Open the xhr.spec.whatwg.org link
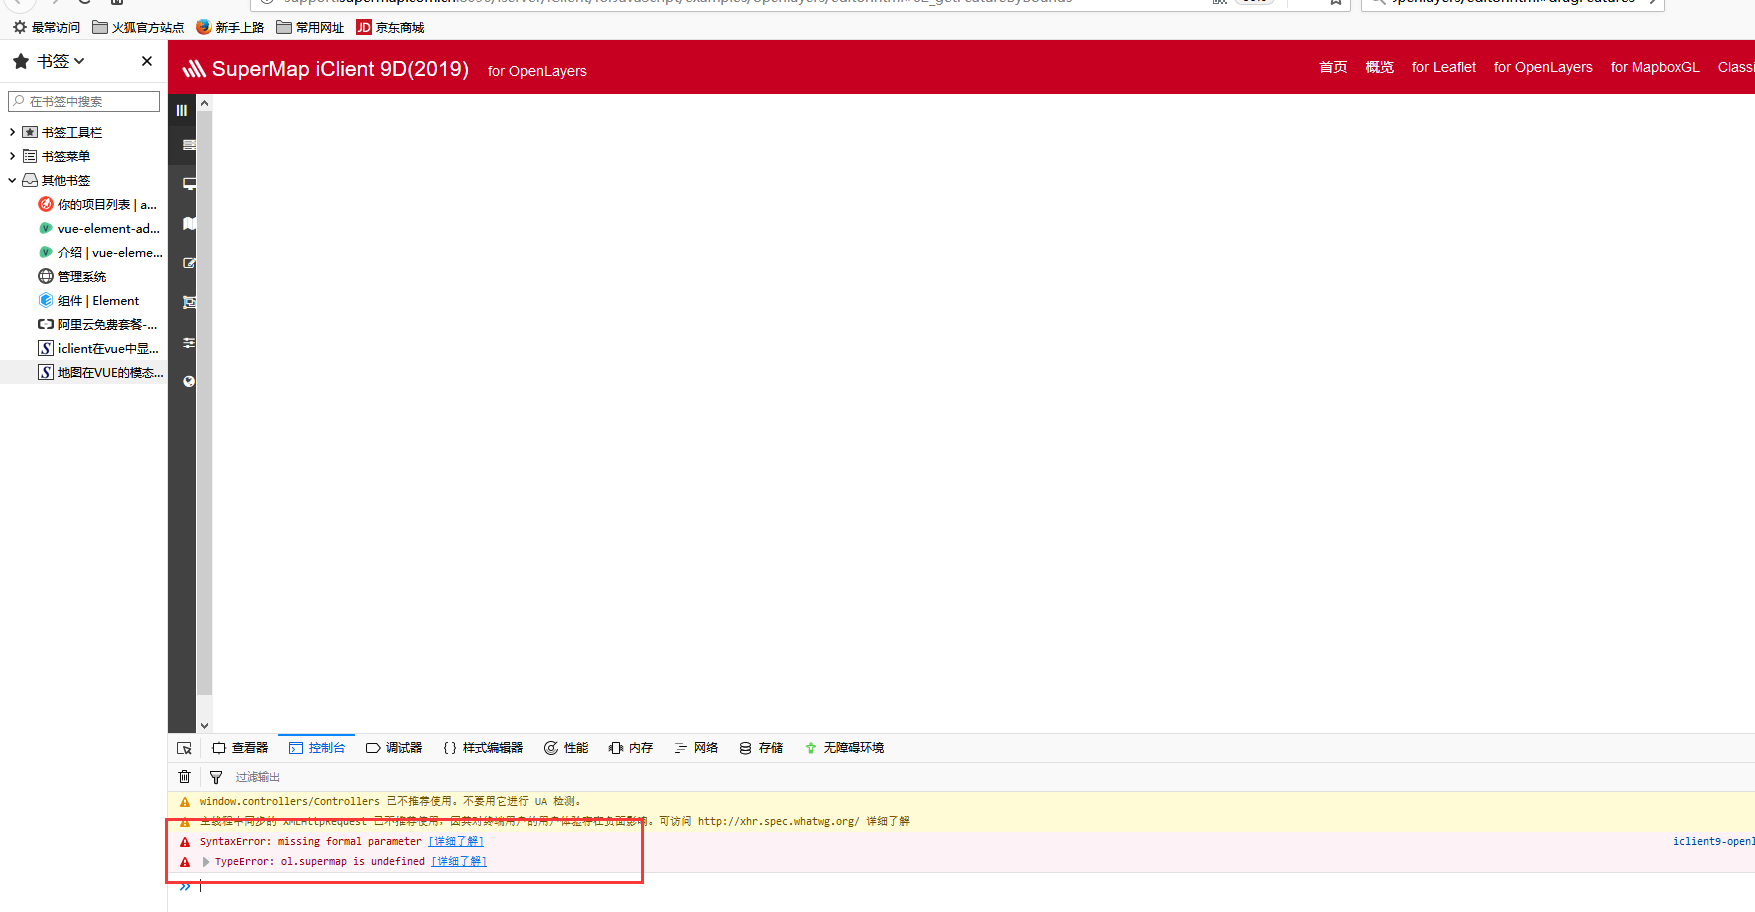1755x912 pixels. tap(778, 822)
